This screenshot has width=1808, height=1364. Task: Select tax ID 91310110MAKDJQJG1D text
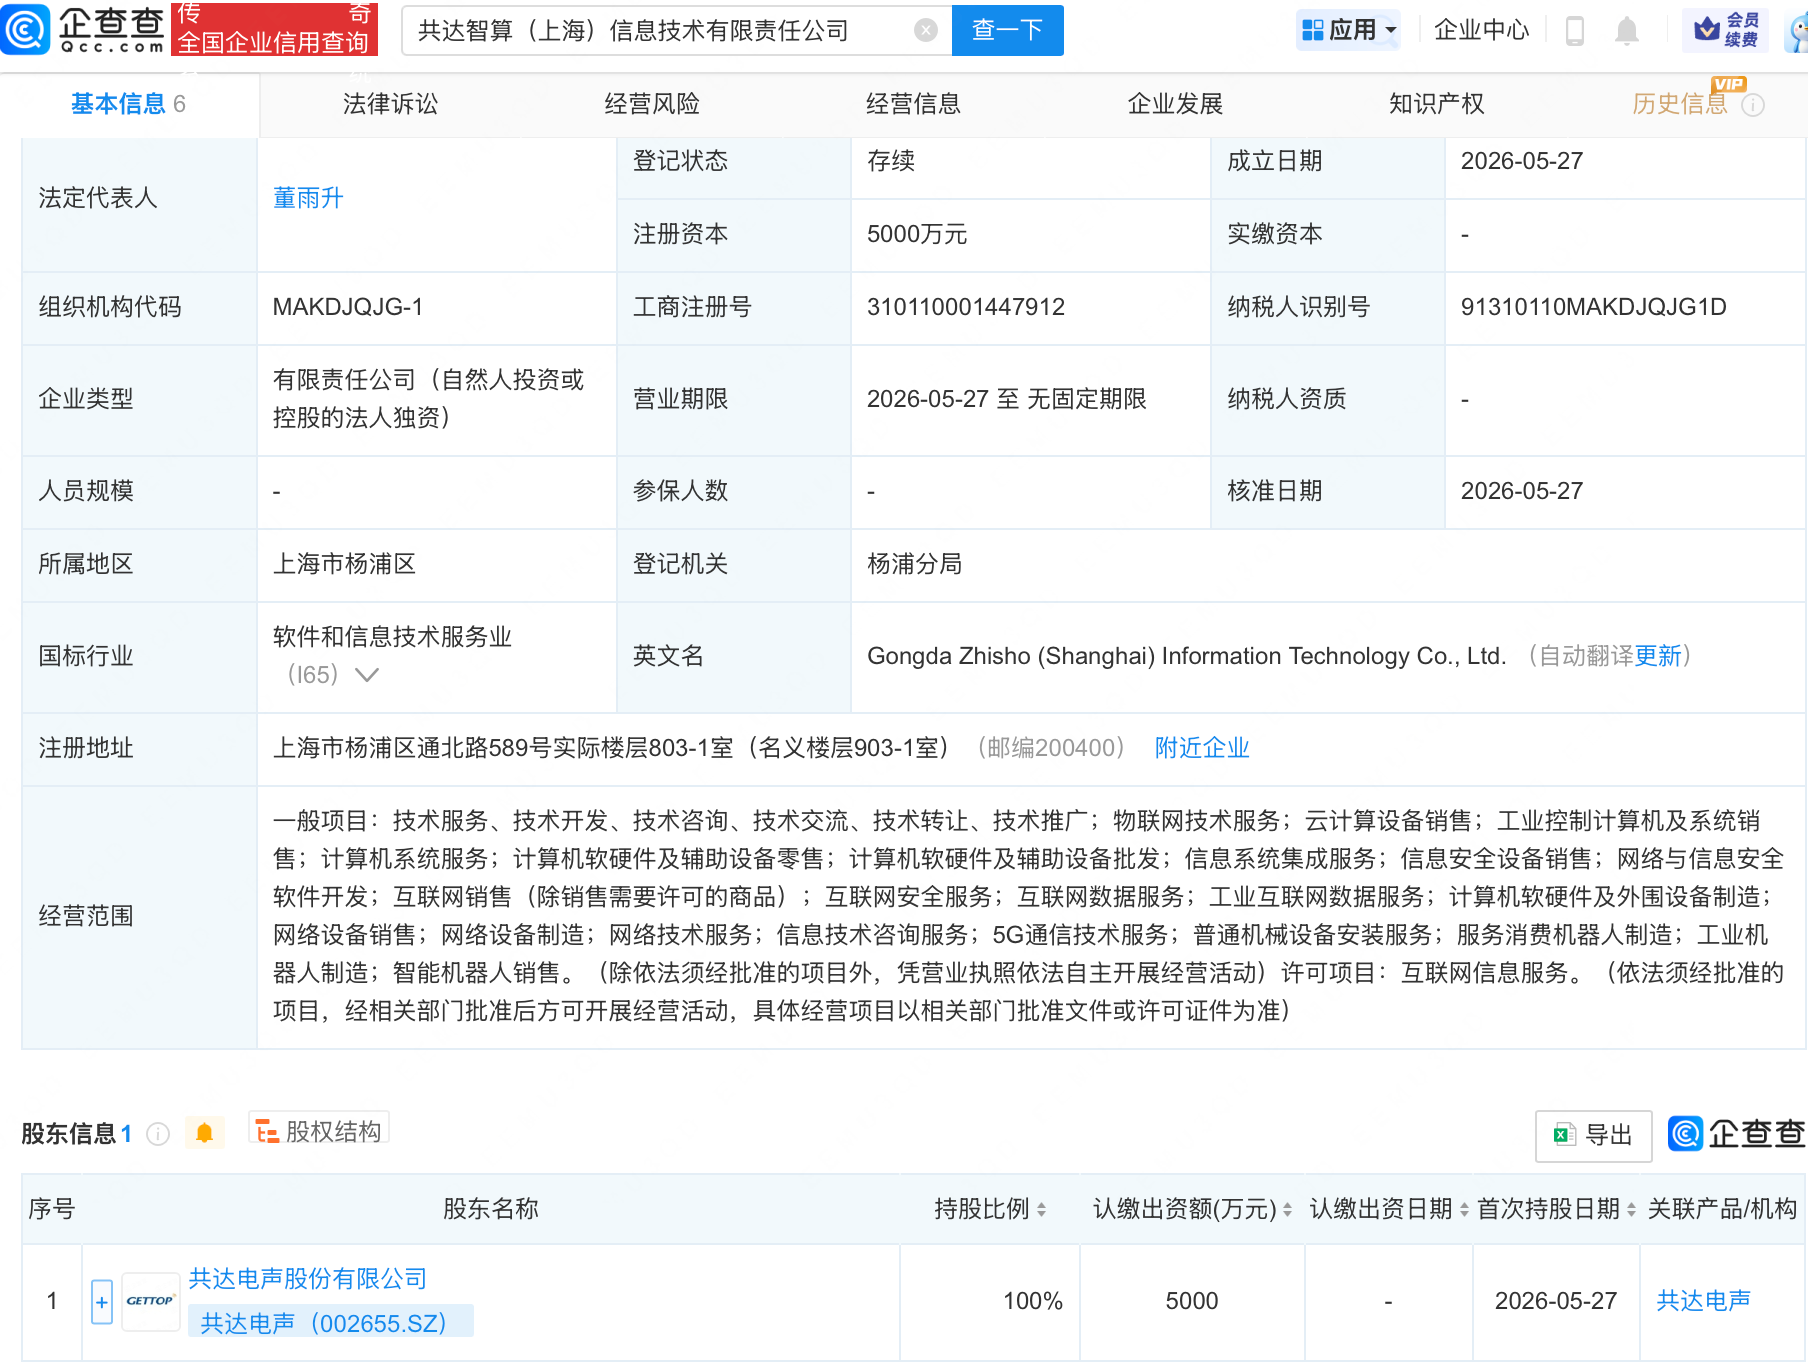tap(1593, 307)
